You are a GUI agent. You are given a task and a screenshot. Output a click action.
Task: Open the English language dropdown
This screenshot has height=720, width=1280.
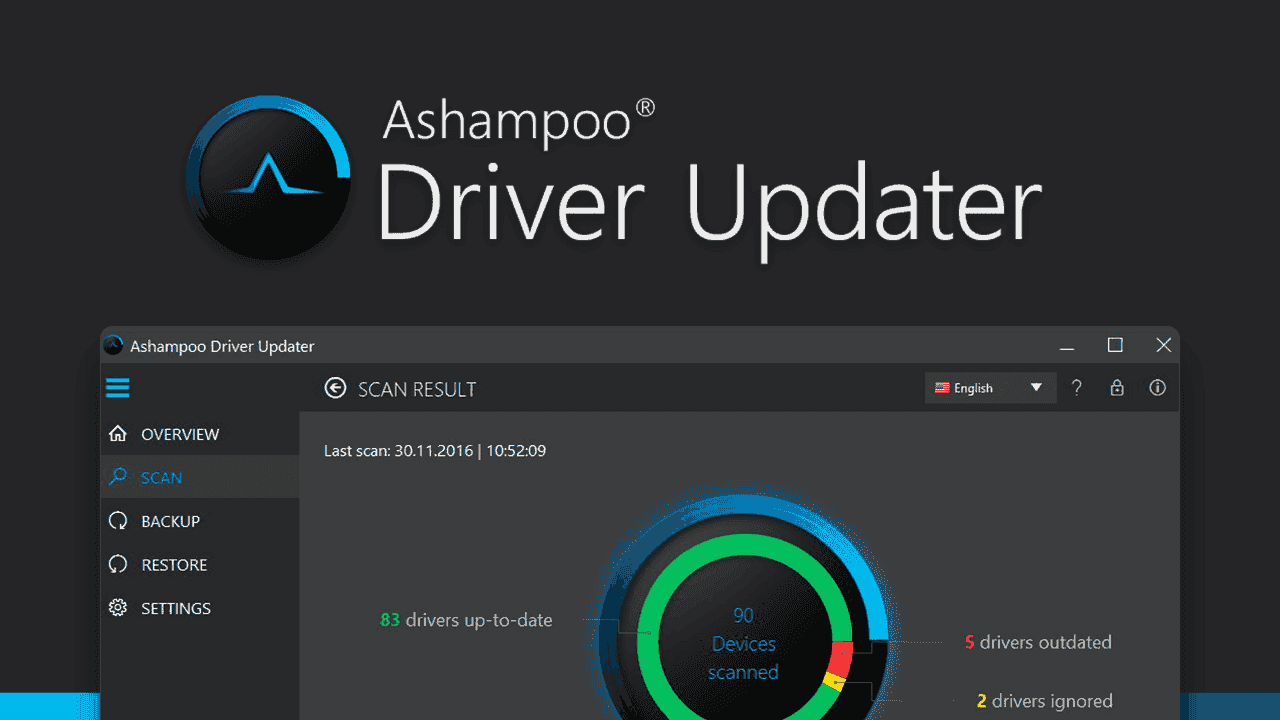click(x=990, y=388)
